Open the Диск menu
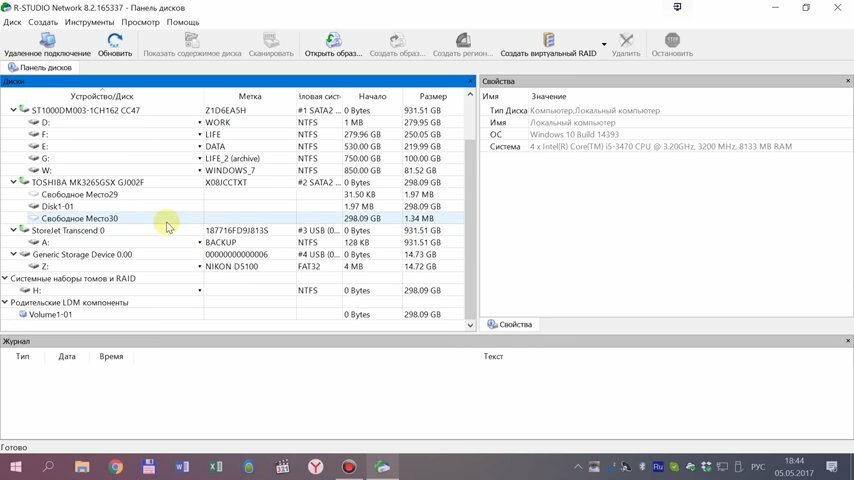 coord(12,22)
